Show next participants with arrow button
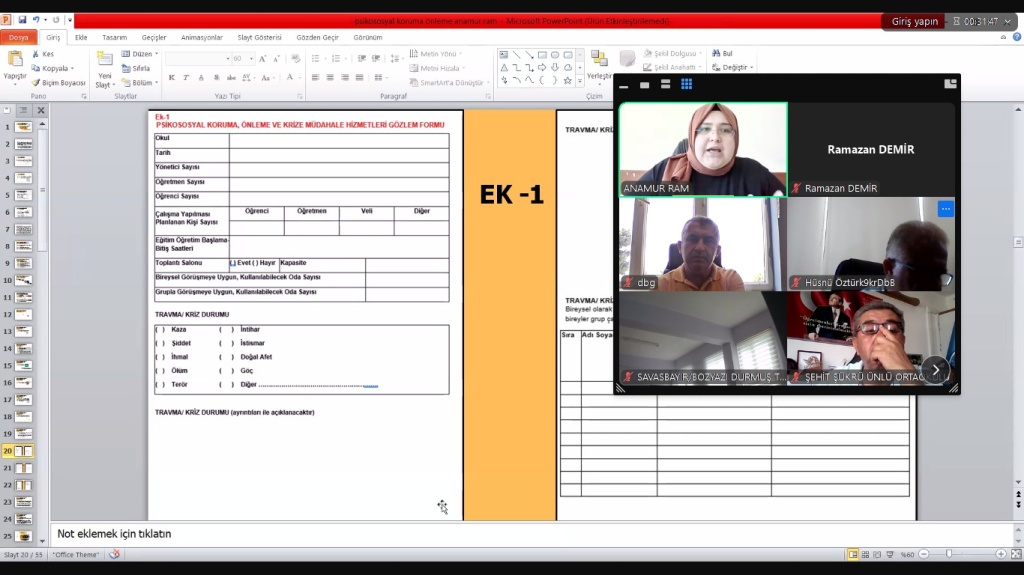1024x575 pixels. [935, 369]
